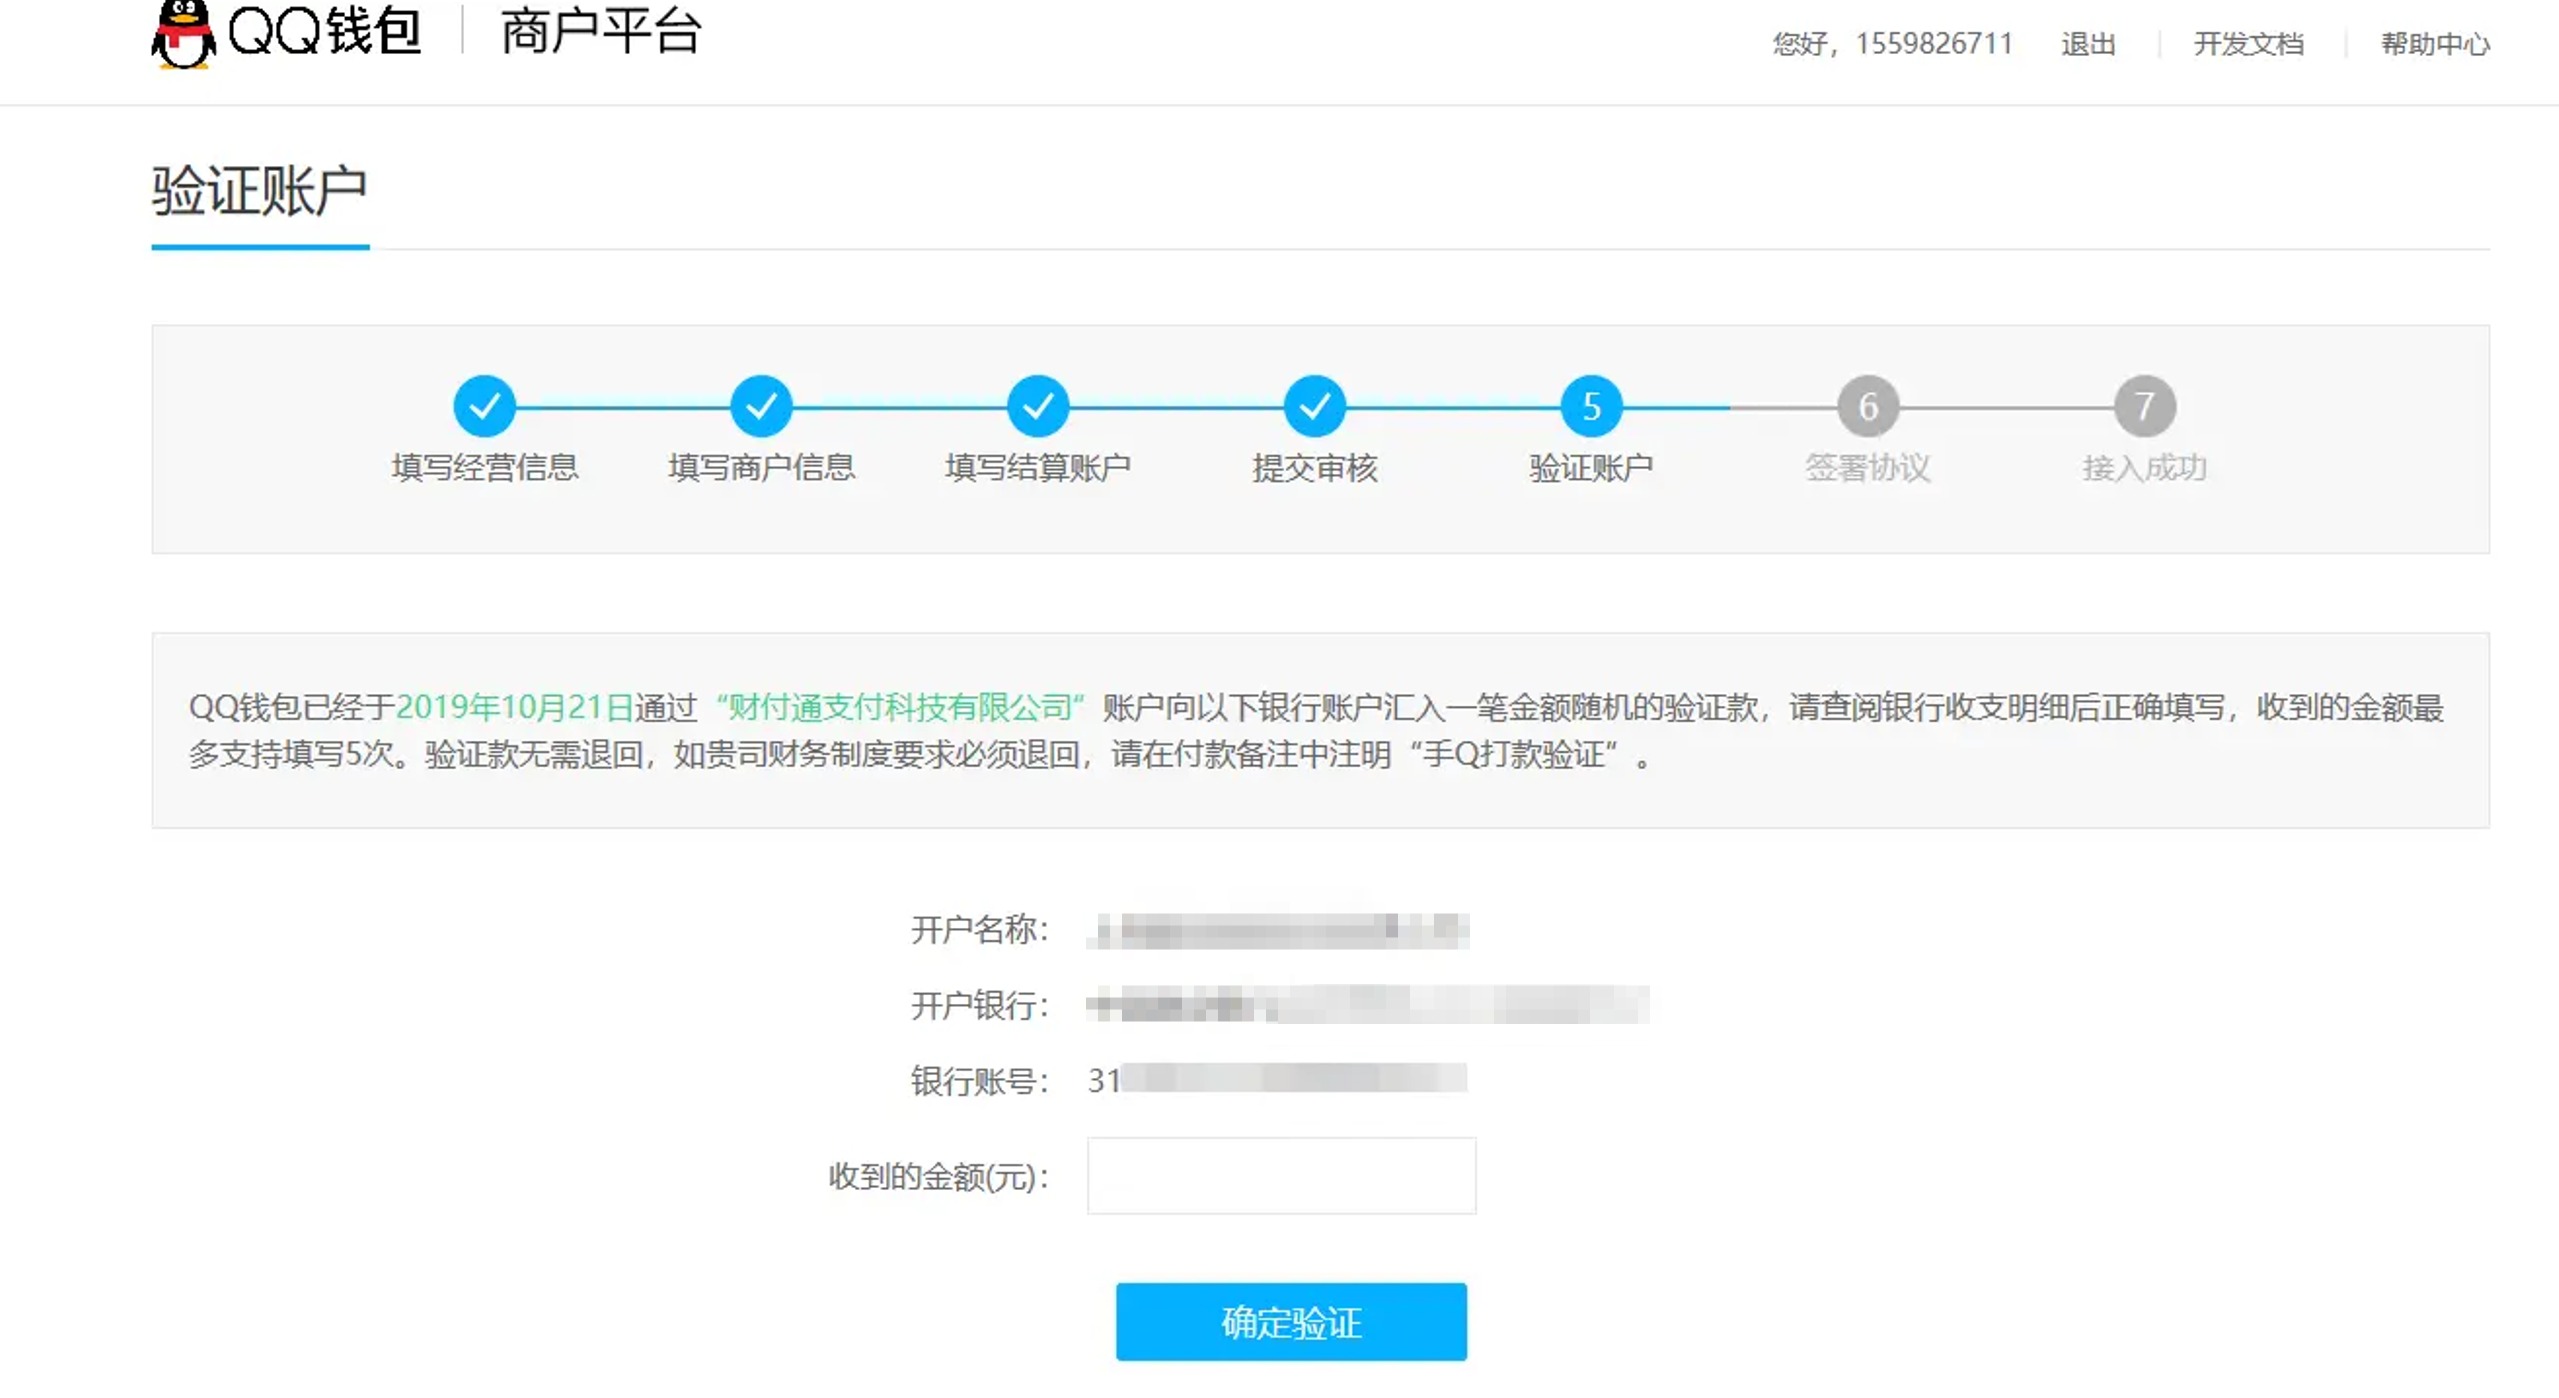Click the step 5 circle for 验证账户

click(x=1590, y=406)
